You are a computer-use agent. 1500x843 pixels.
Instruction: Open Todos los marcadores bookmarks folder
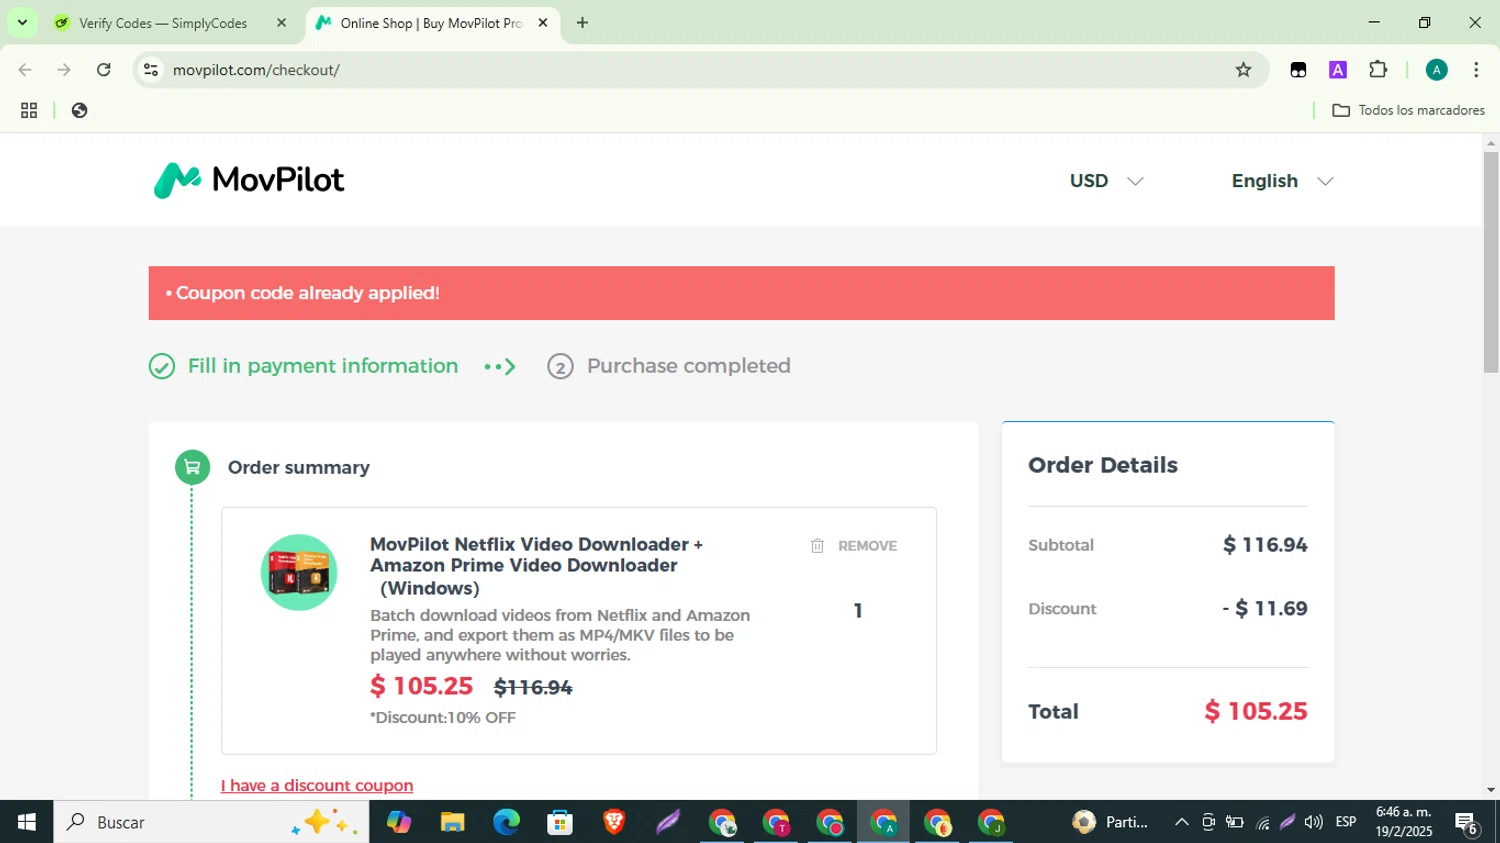pyautogui.click(x=1408, y=111)
